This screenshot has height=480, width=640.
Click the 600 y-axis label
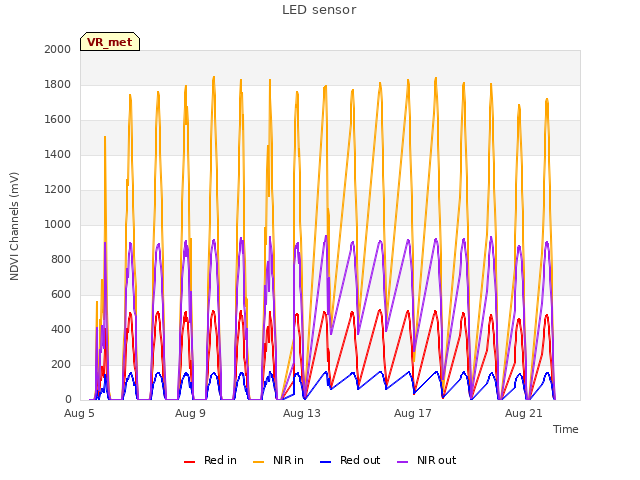pyautogui.click(x=61, y=294)
